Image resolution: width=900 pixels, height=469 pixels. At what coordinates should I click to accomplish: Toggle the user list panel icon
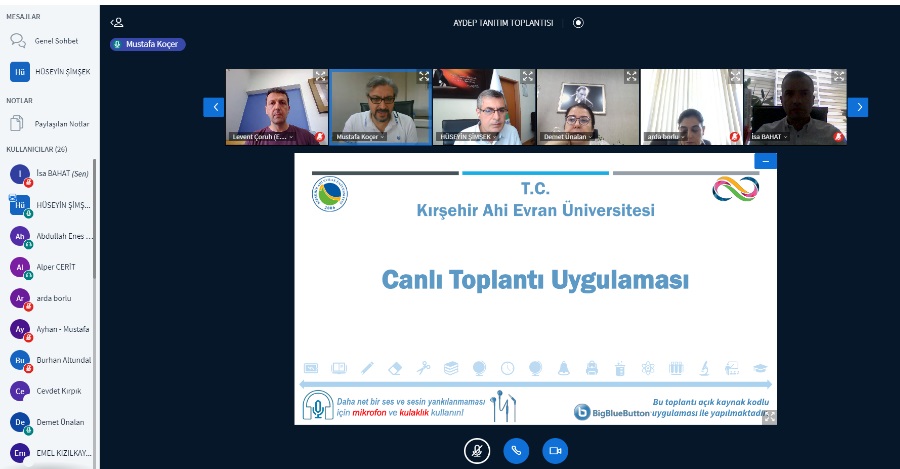click(x=117, y=22)
